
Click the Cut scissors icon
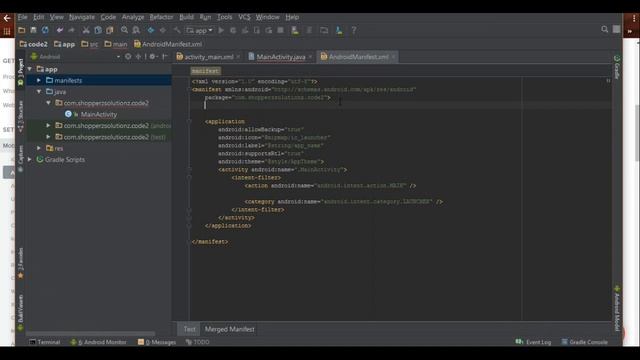click(x=86, y=30)
